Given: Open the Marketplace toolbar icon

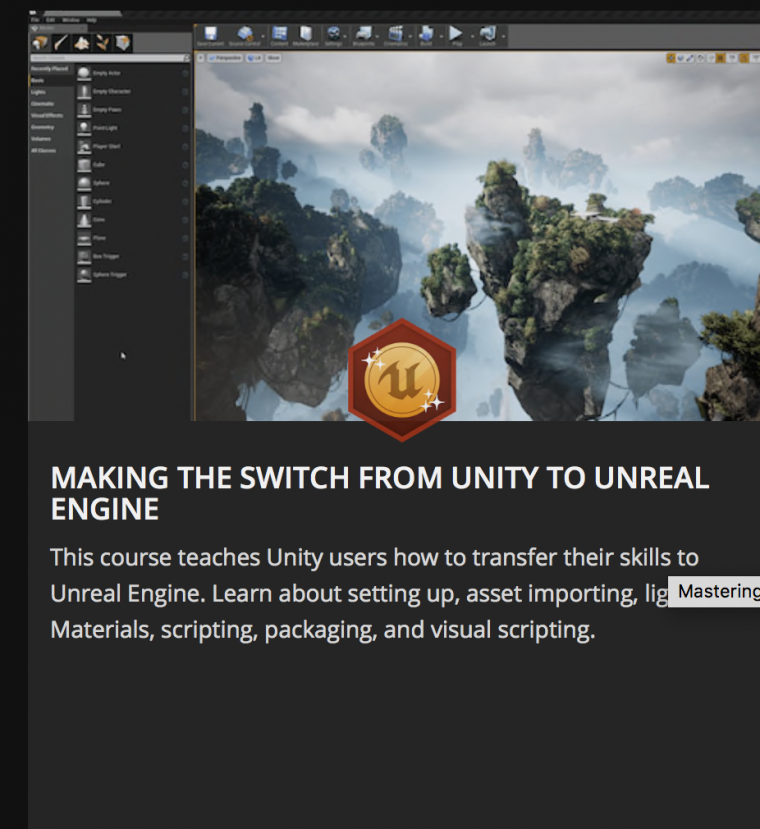Looking at the screenshot, I should [306, 35].
